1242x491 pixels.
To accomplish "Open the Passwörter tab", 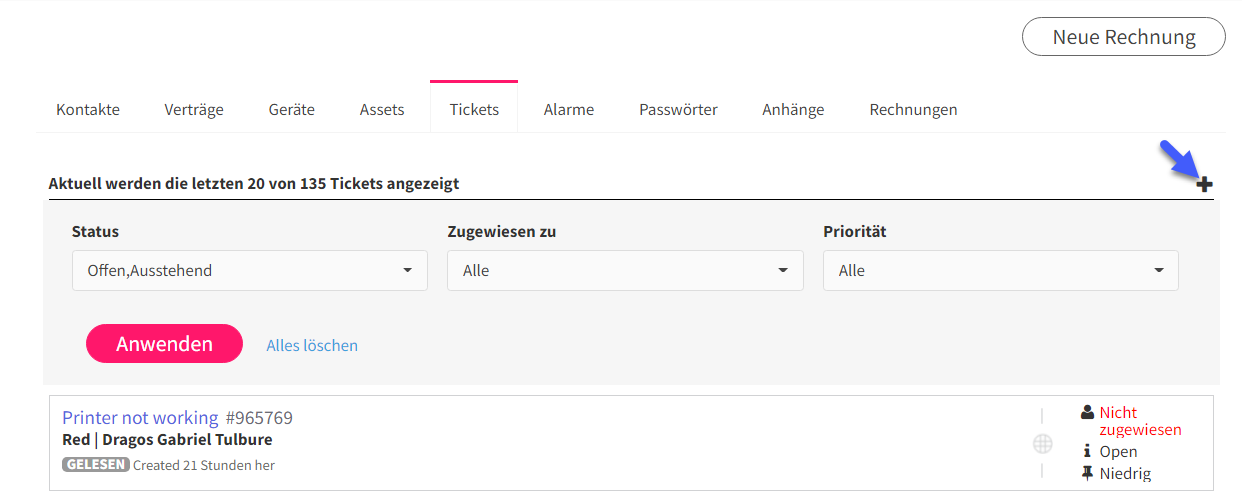I will tap(678, 110).
